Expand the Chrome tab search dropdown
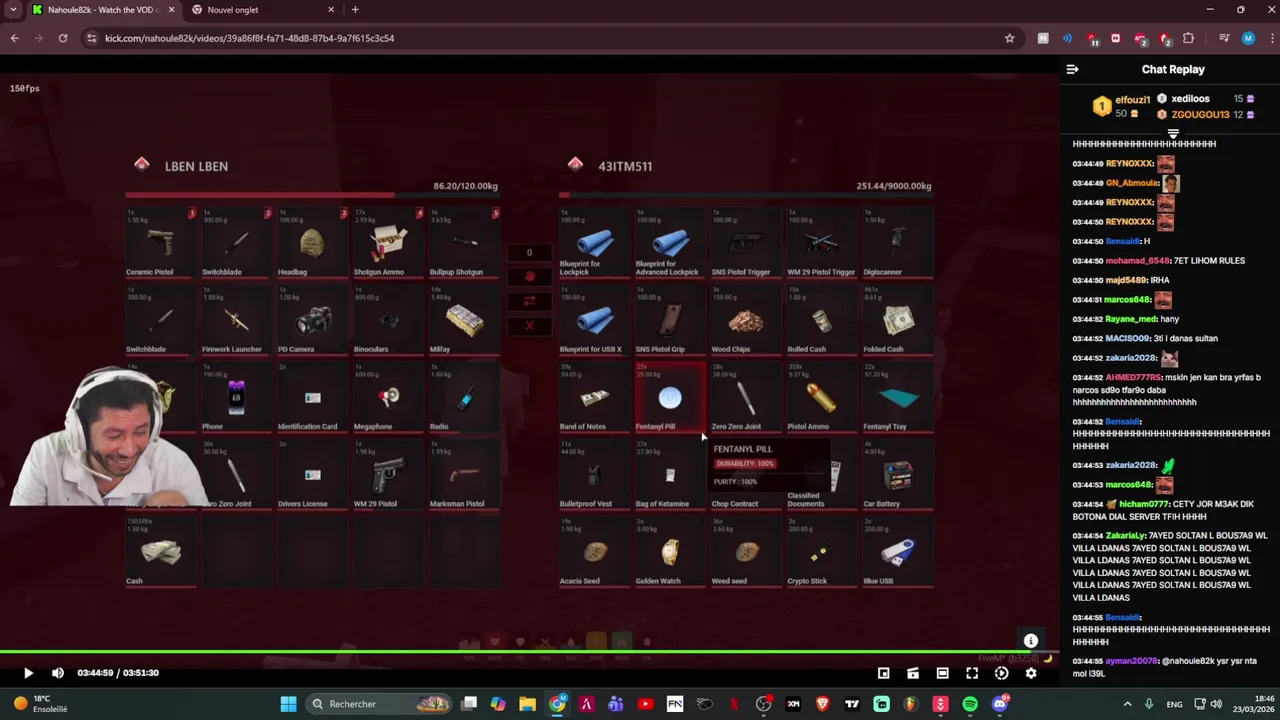1280x720 pixels. [13, 10]
